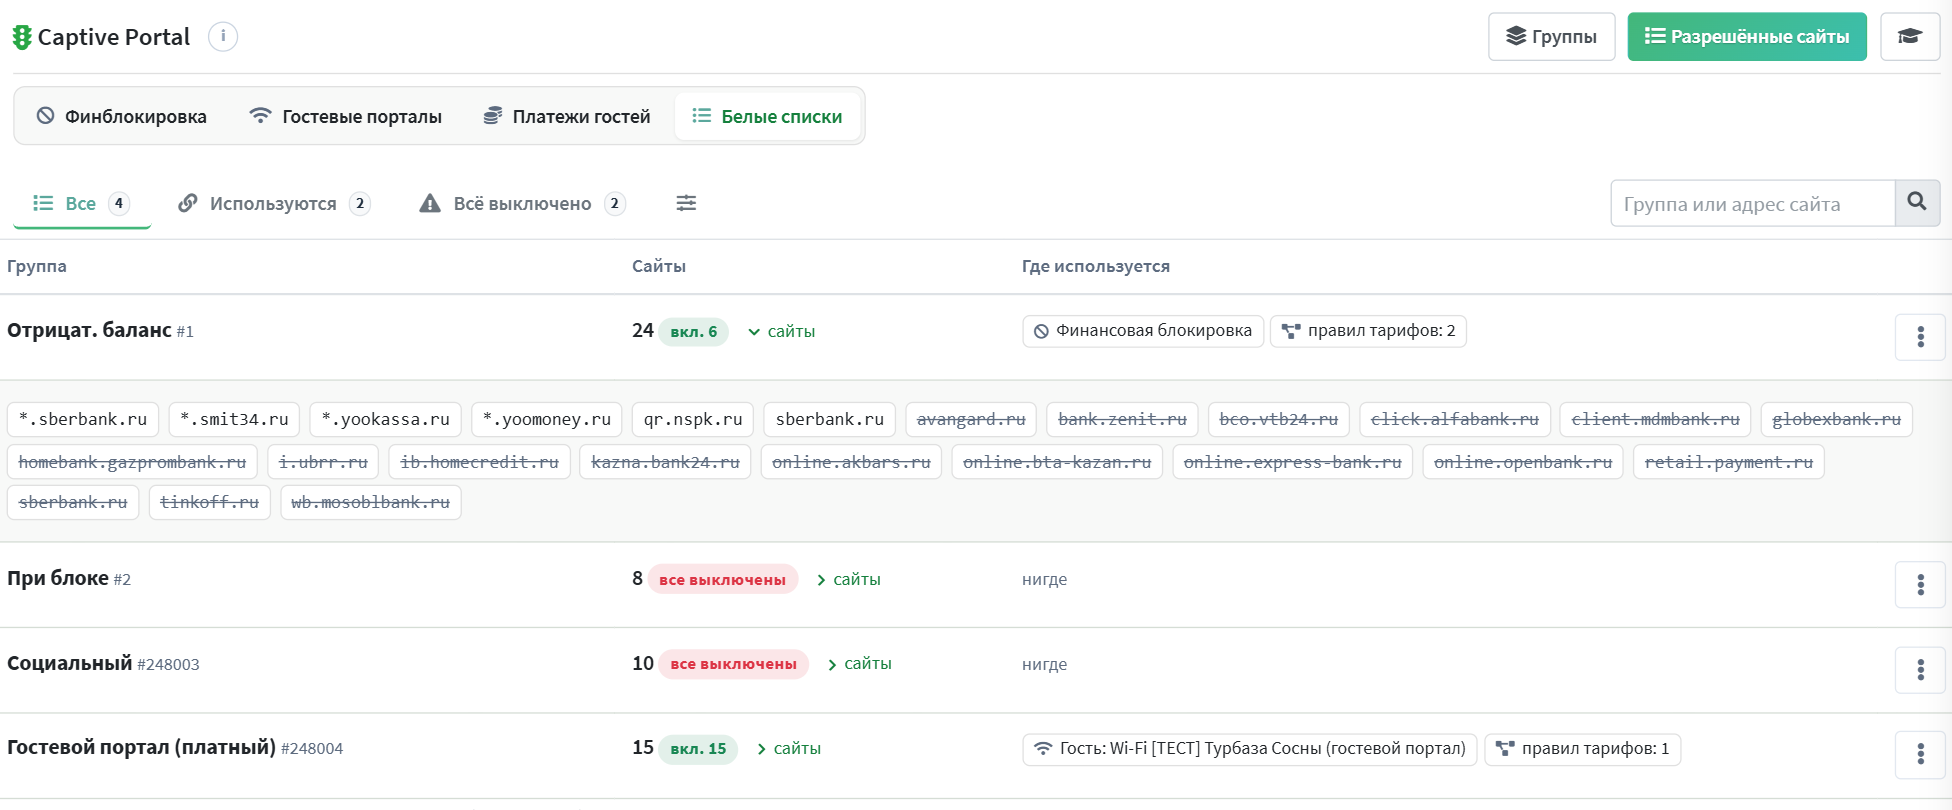
Task: Click the qr.nspk.ru site chip
Action: (693, 419)
